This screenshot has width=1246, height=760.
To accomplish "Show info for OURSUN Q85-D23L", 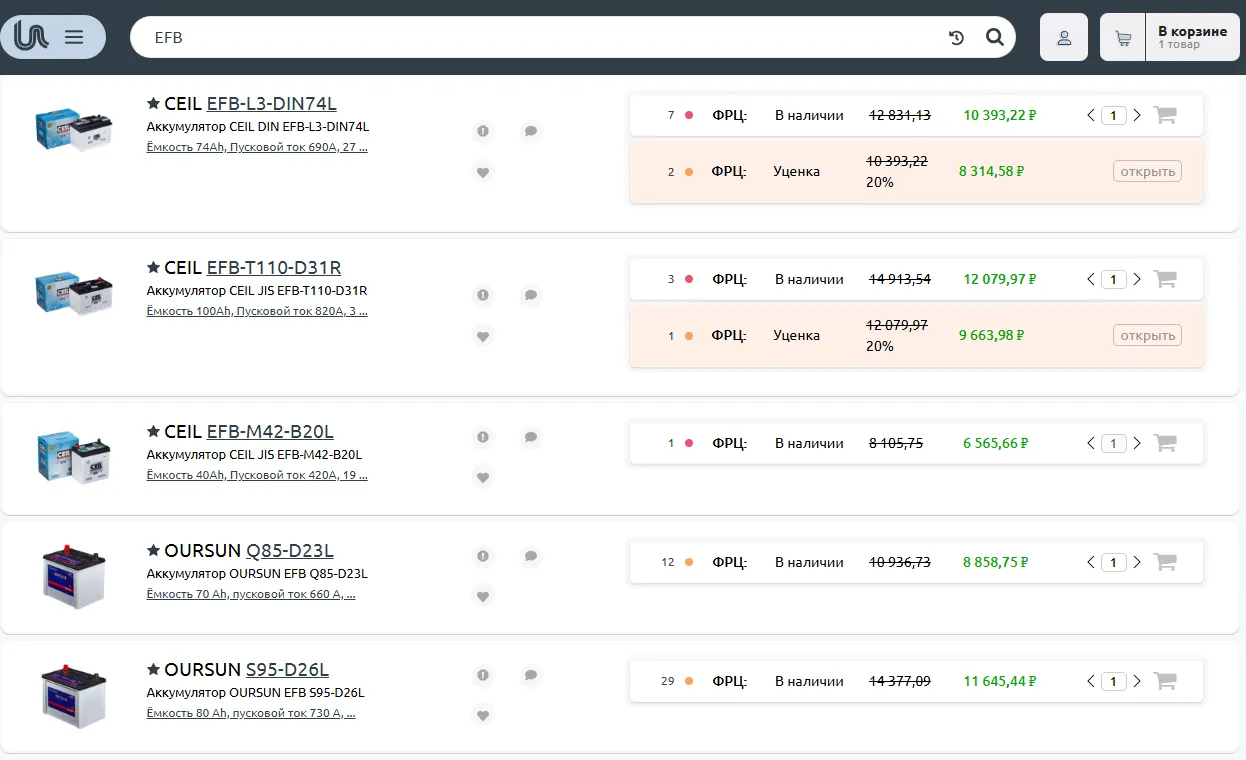I will (x=483, y=556).
